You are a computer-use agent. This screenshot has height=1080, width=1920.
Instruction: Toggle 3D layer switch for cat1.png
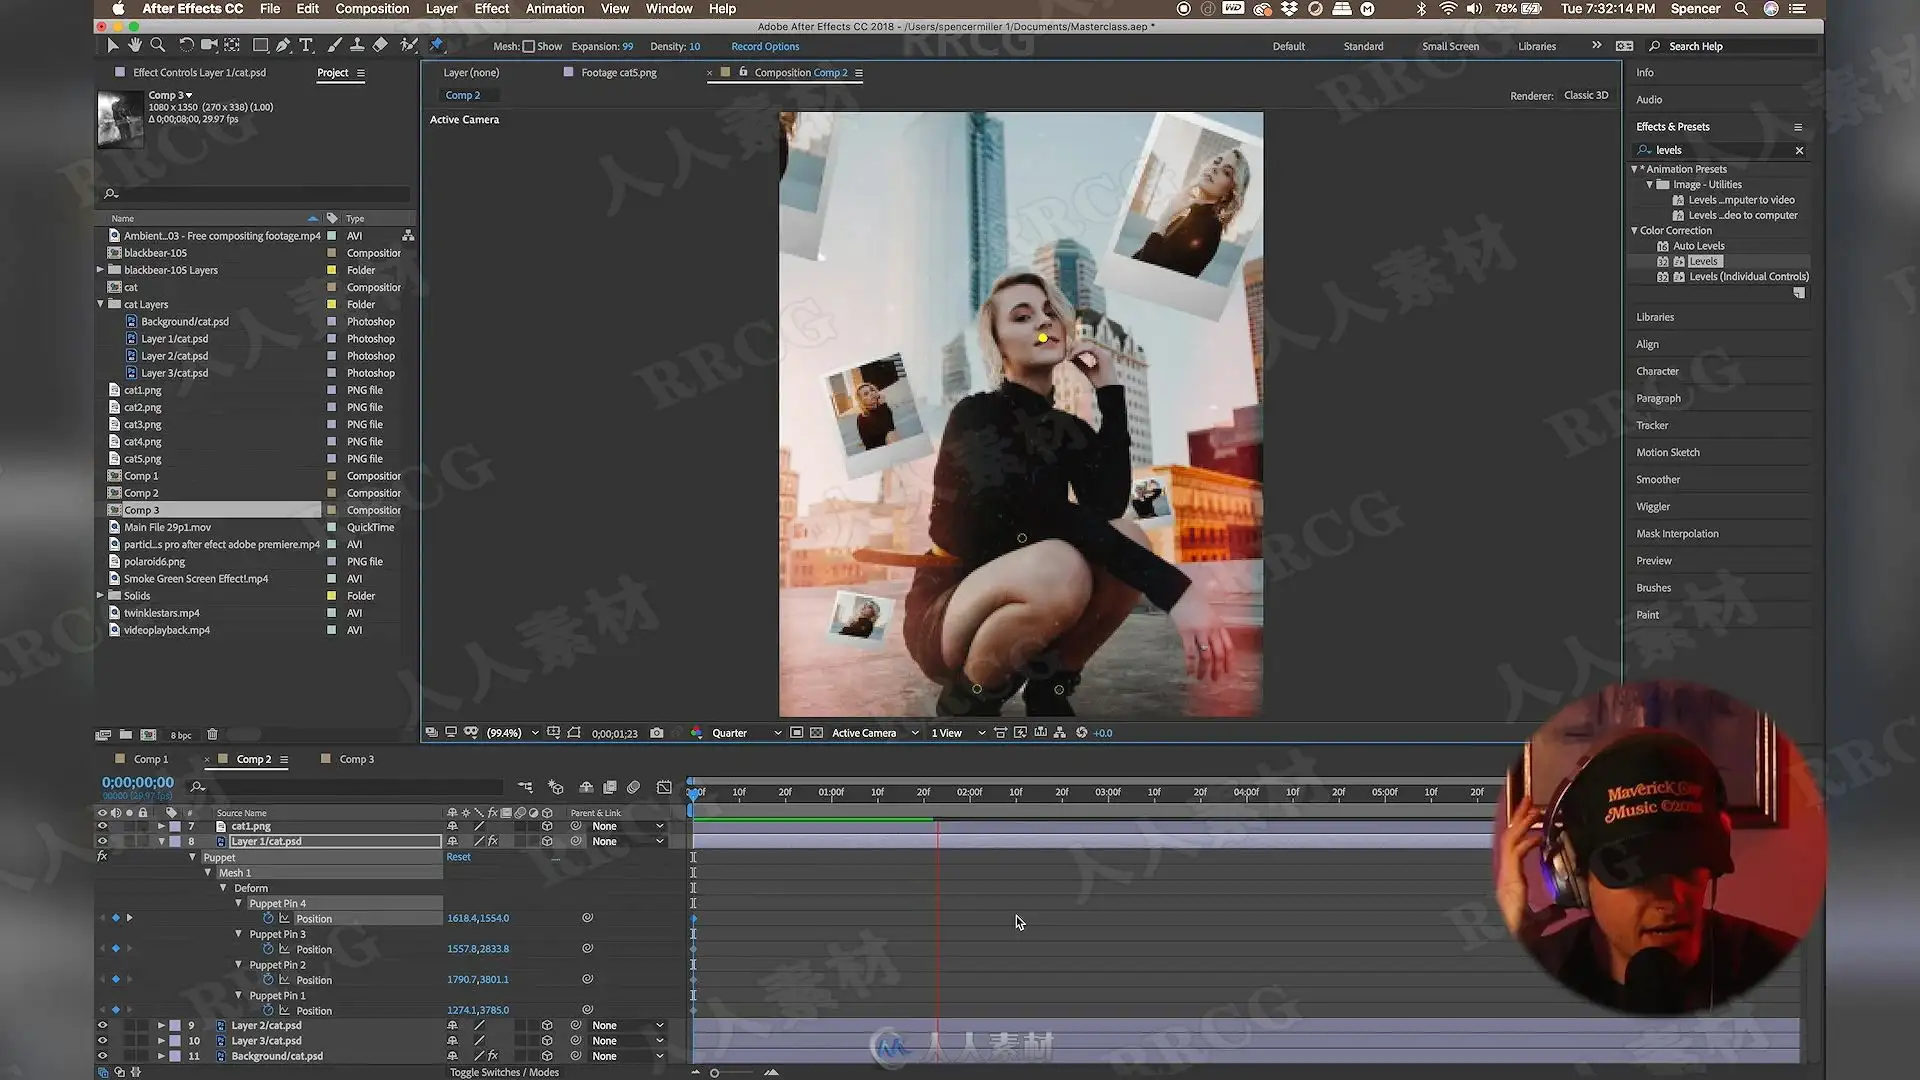click(547, 826)
